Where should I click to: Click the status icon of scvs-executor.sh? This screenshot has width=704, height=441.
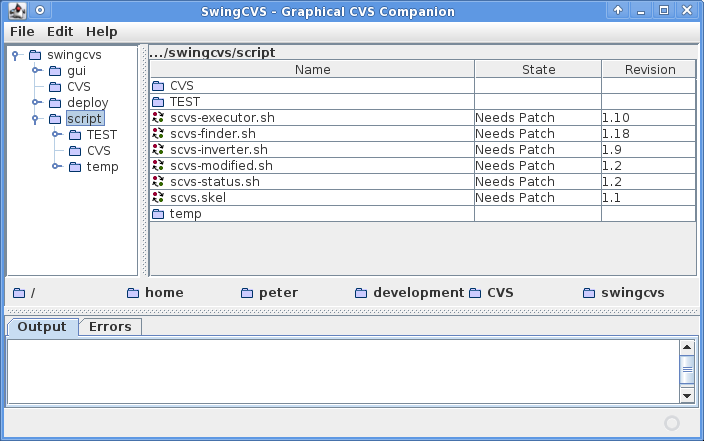click(x=158, y=118)
